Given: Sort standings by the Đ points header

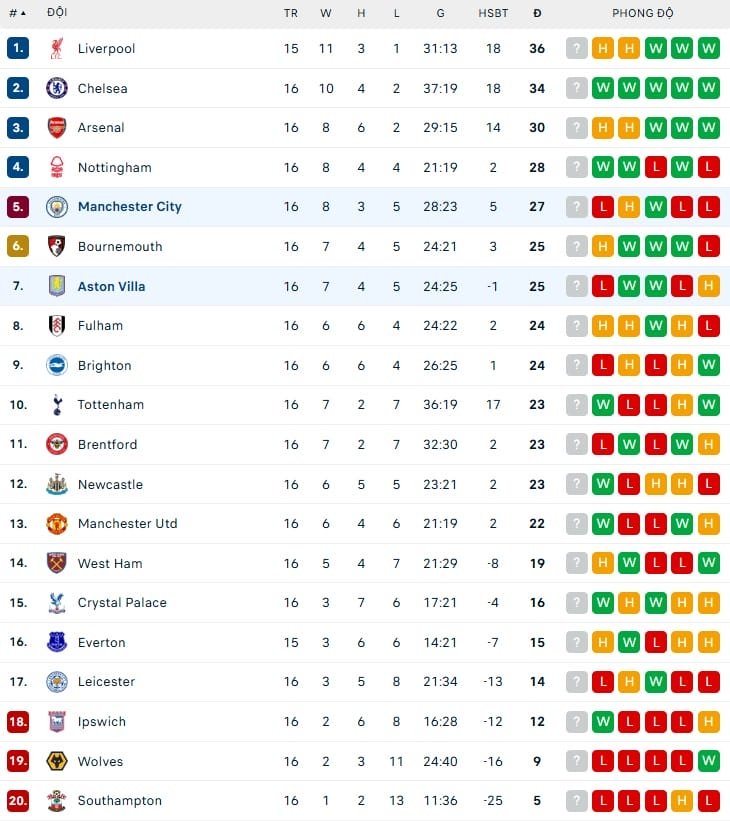Looking at the screenshot, I should click(537, 13).
